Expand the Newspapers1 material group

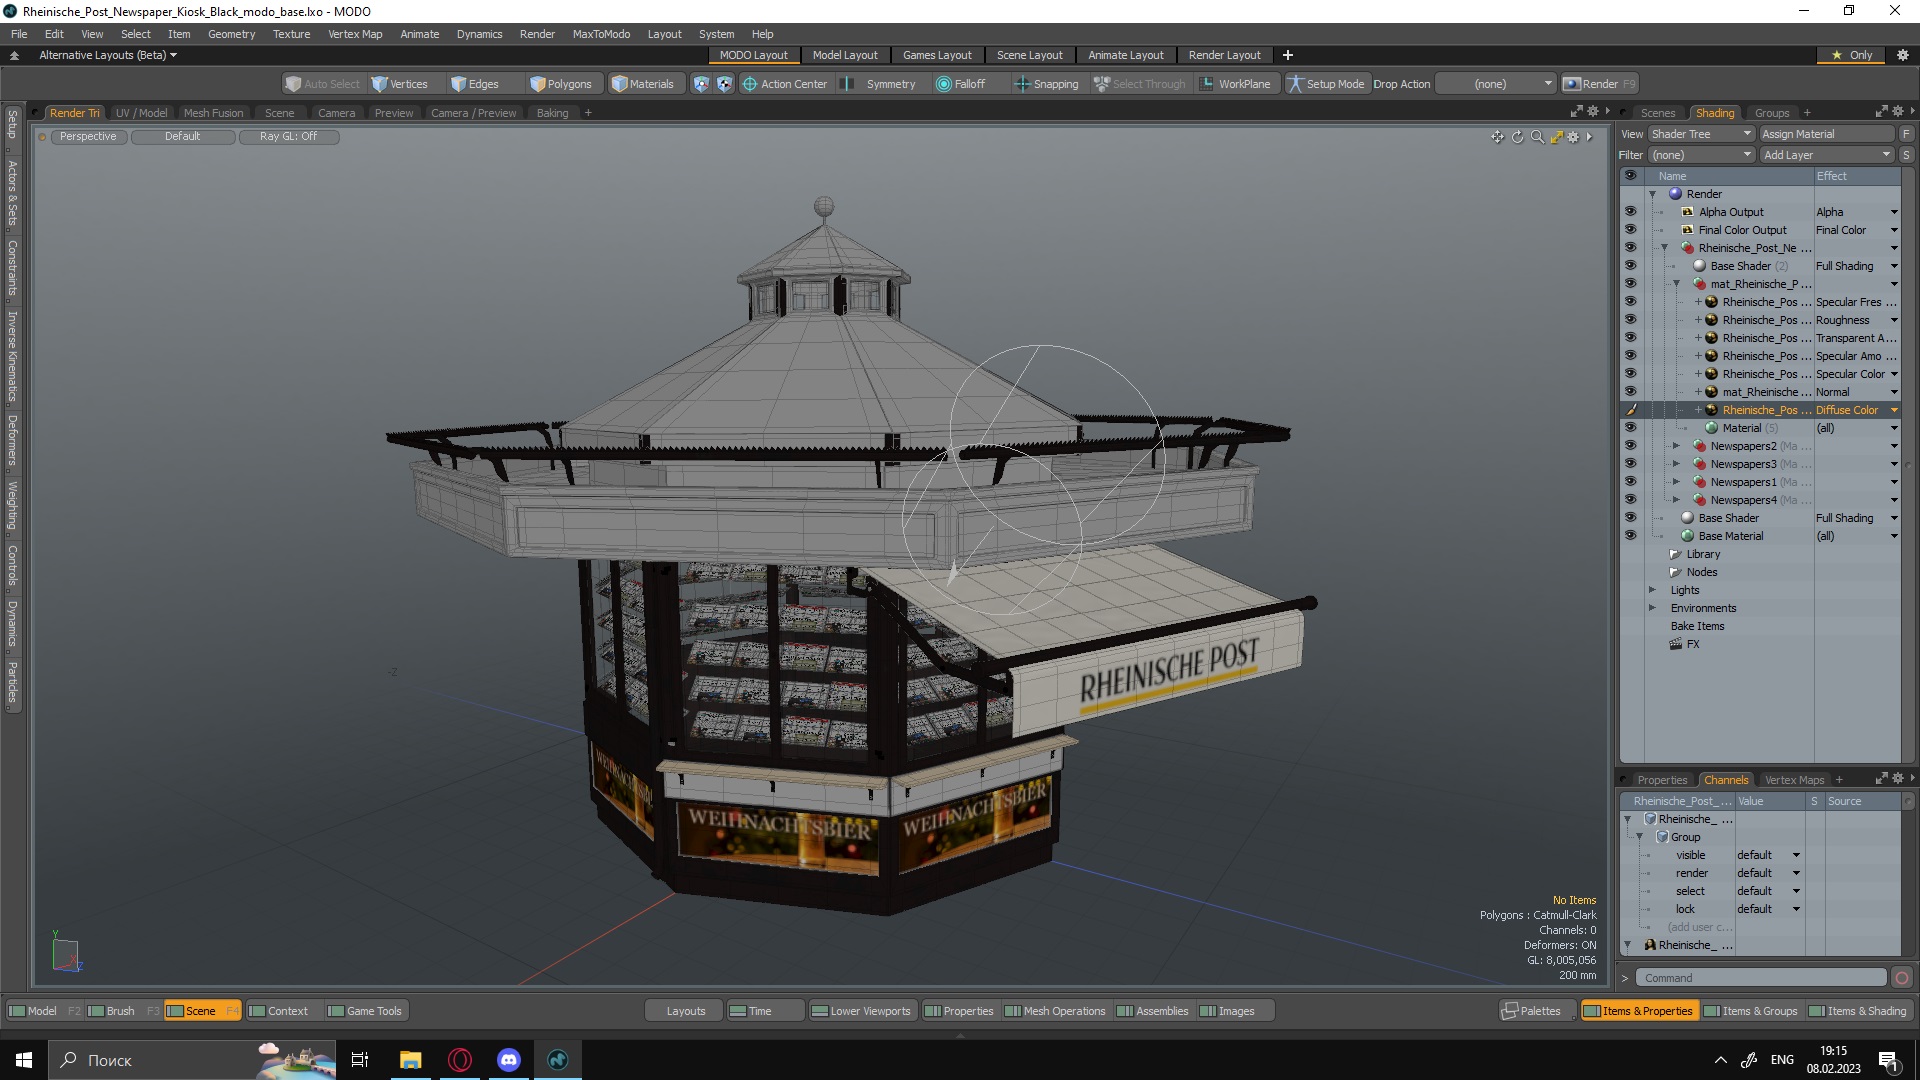(x=1677, y=482)
